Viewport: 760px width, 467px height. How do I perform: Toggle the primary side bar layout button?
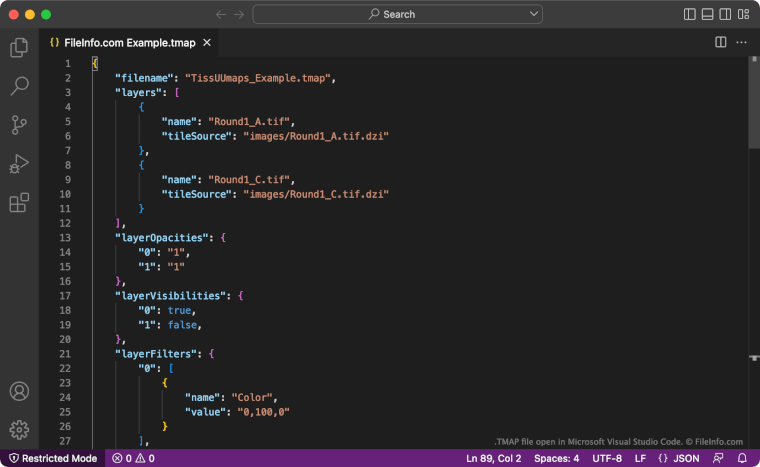[x=690, y=14]
